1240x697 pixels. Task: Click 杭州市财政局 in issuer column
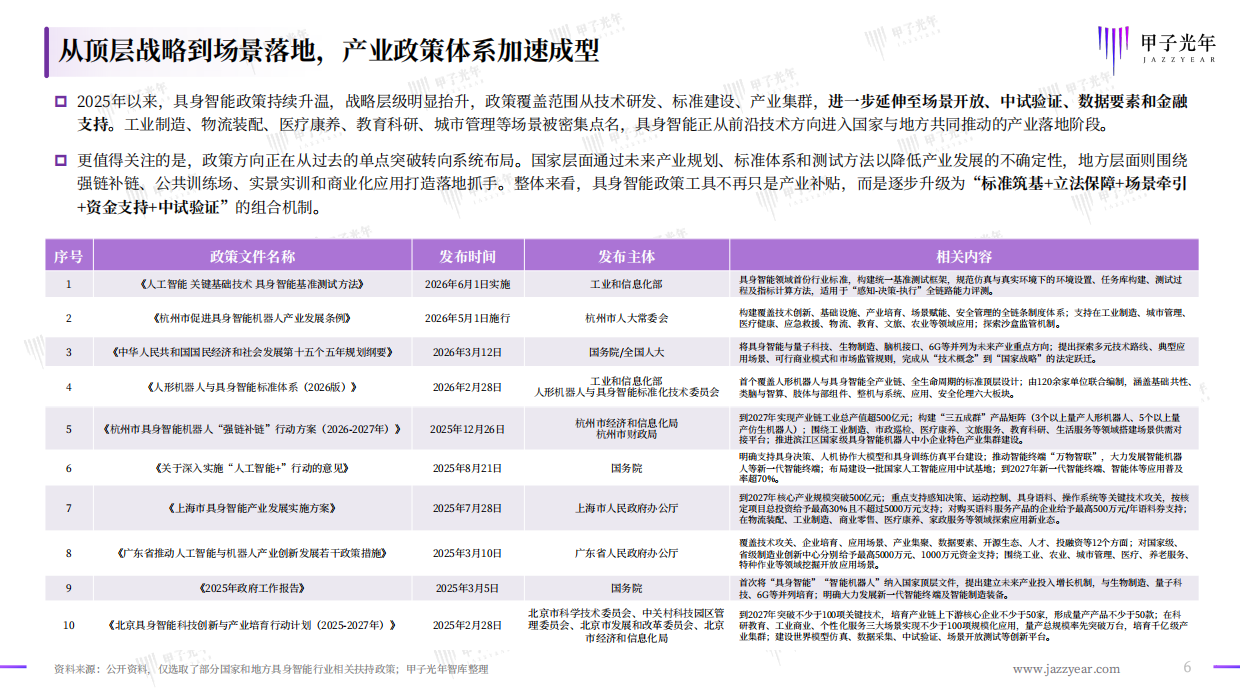(627, 435)
